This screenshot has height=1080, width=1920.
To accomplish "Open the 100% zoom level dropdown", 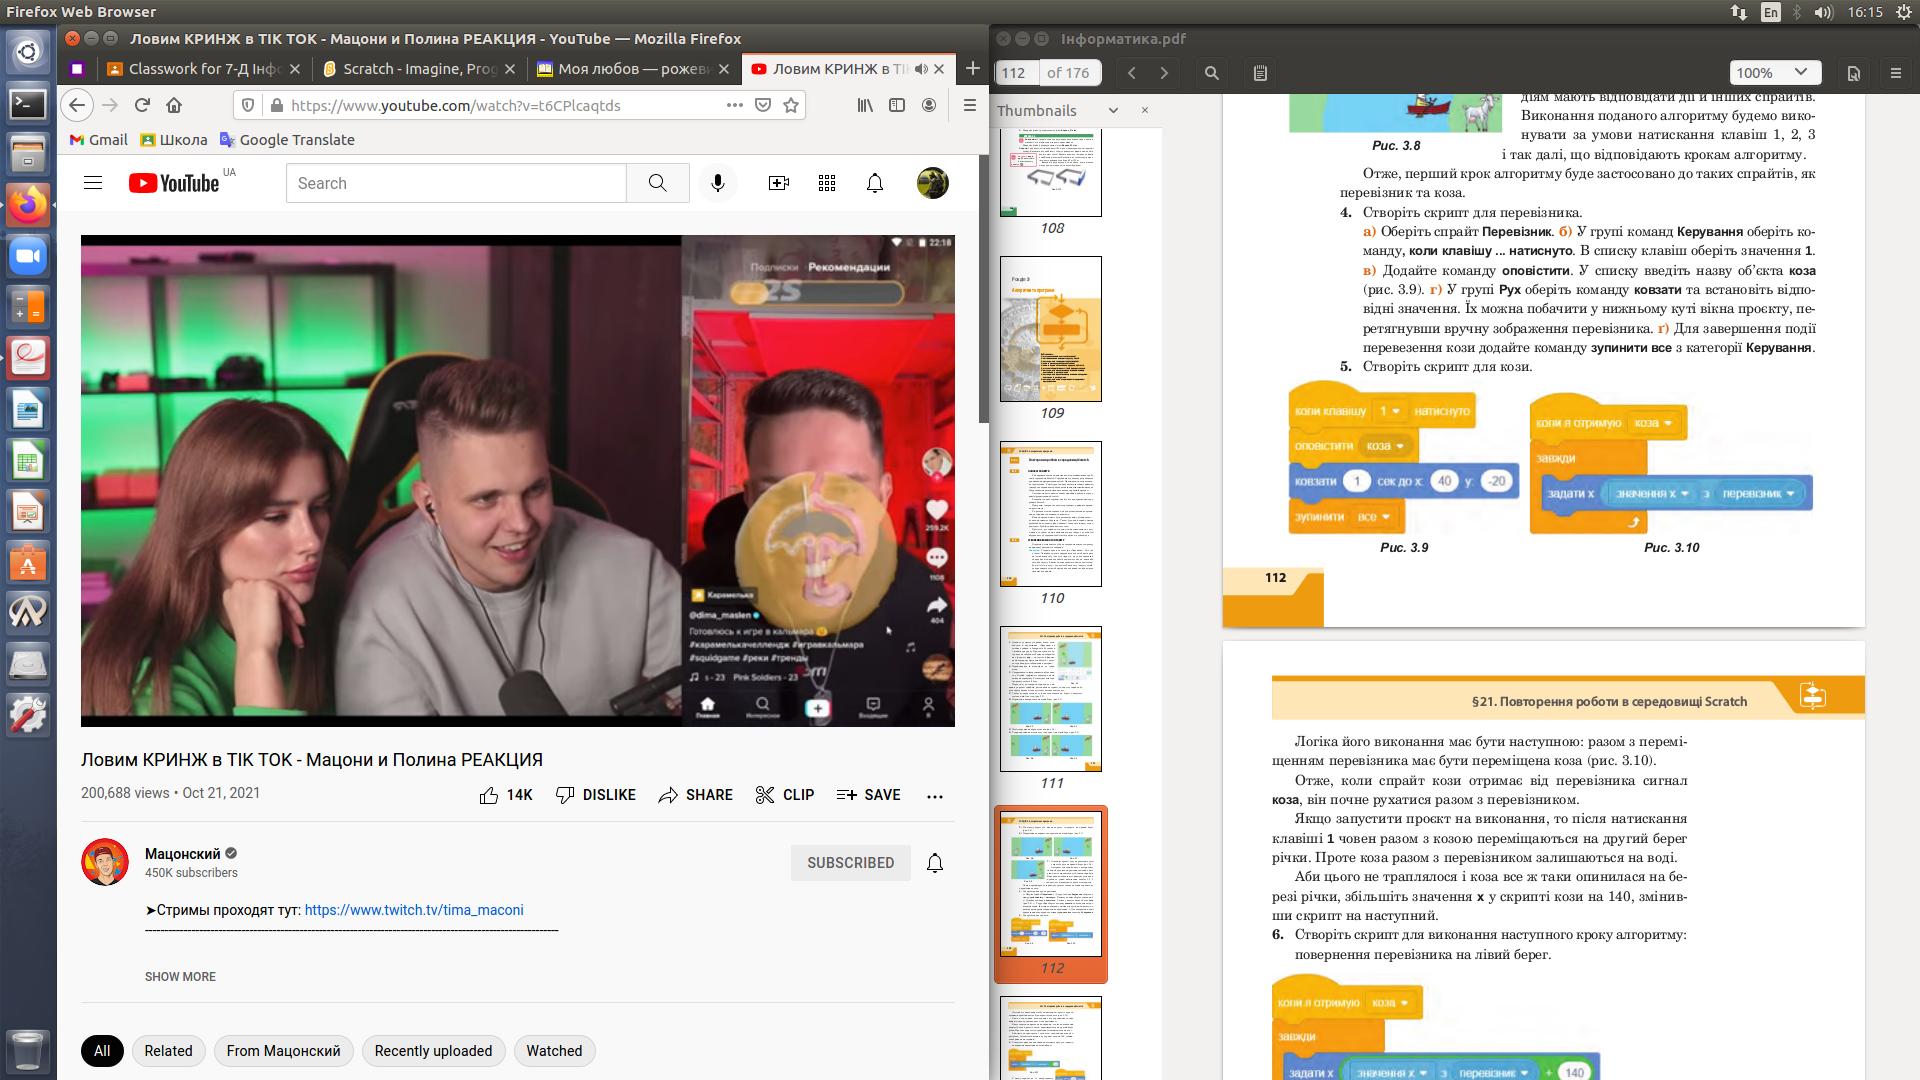I will (1773, 73).
